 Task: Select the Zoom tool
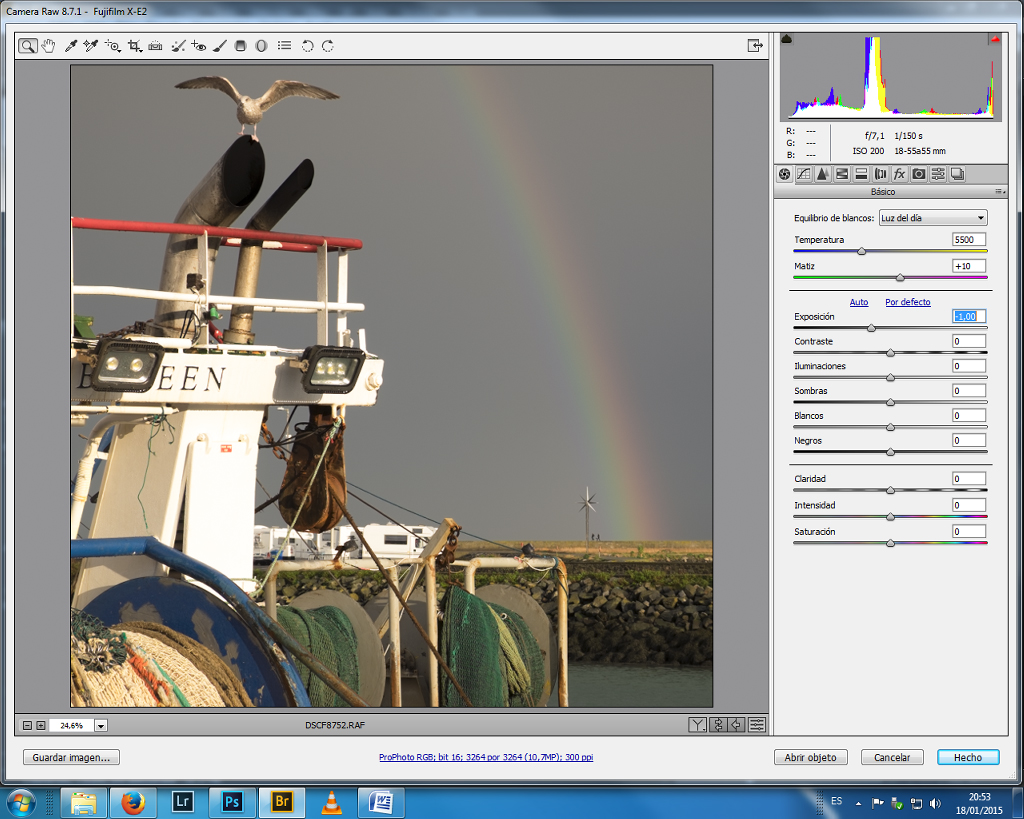click(27, 46)
